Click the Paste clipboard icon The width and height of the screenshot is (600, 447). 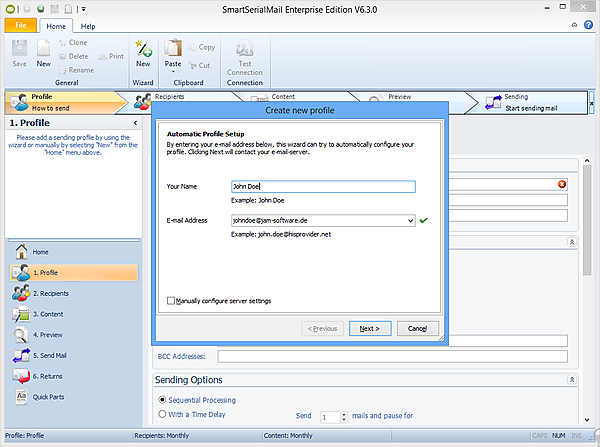173,49
